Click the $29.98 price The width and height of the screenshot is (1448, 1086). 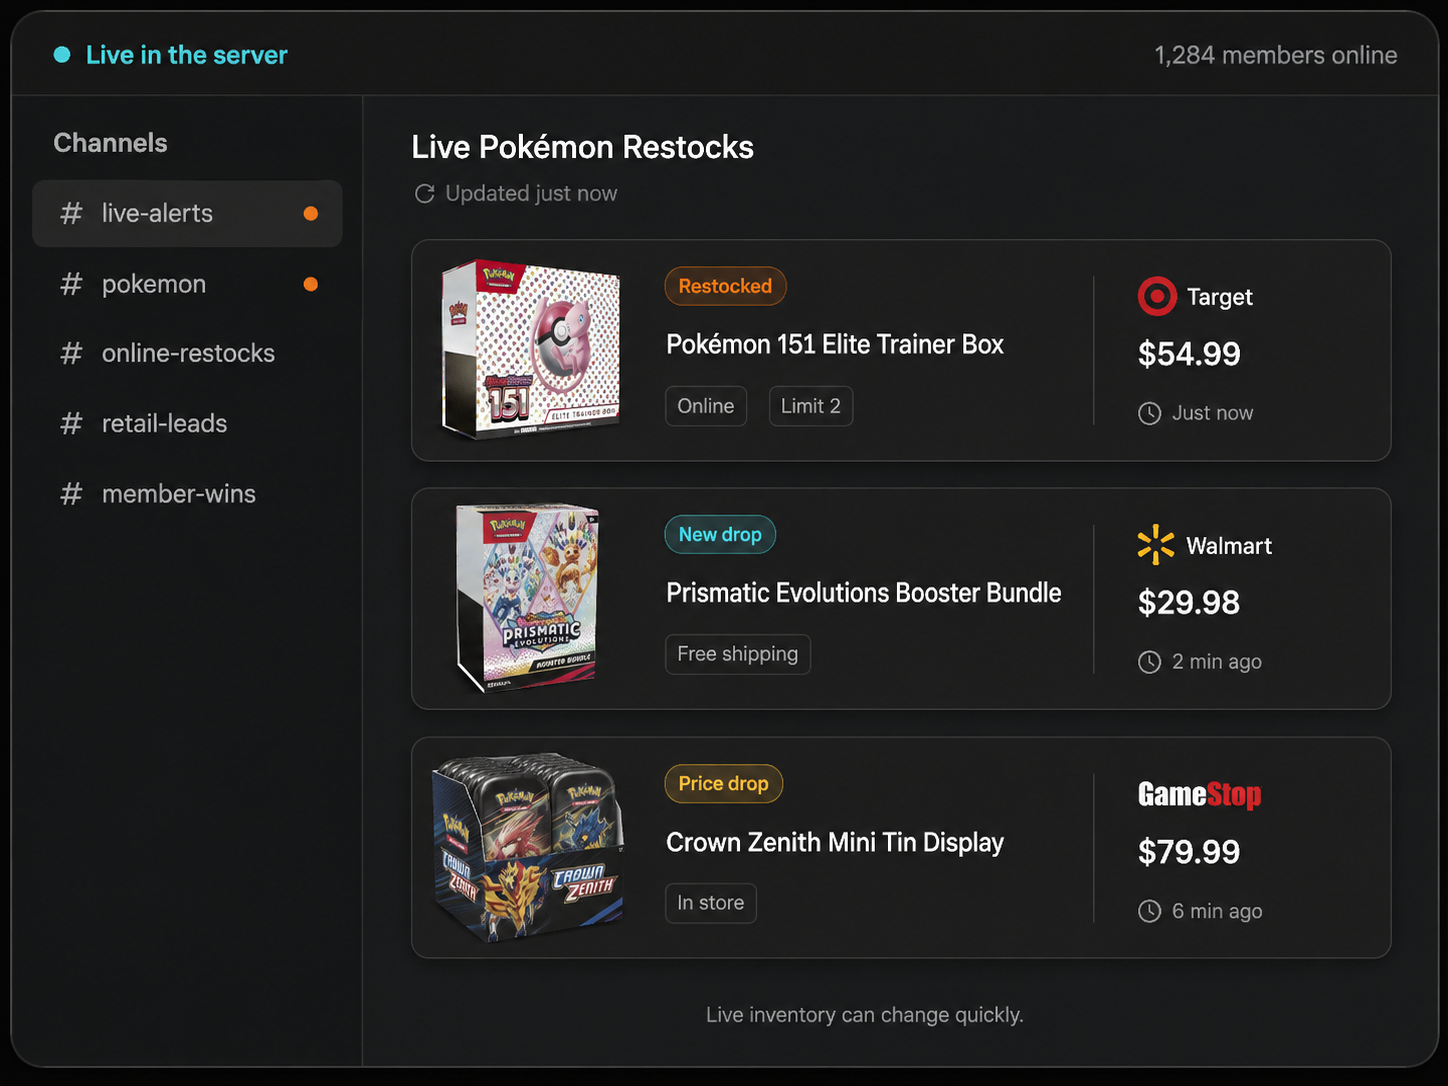(1189, 603)
